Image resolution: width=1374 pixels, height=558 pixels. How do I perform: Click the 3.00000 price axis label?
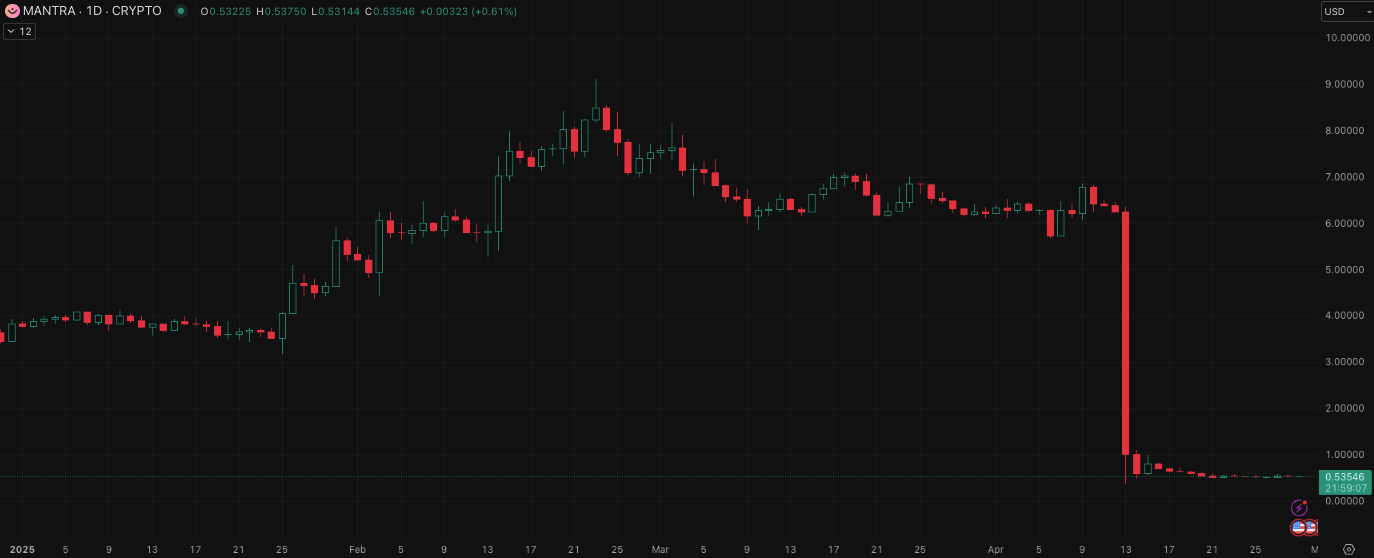(1345, 362)
